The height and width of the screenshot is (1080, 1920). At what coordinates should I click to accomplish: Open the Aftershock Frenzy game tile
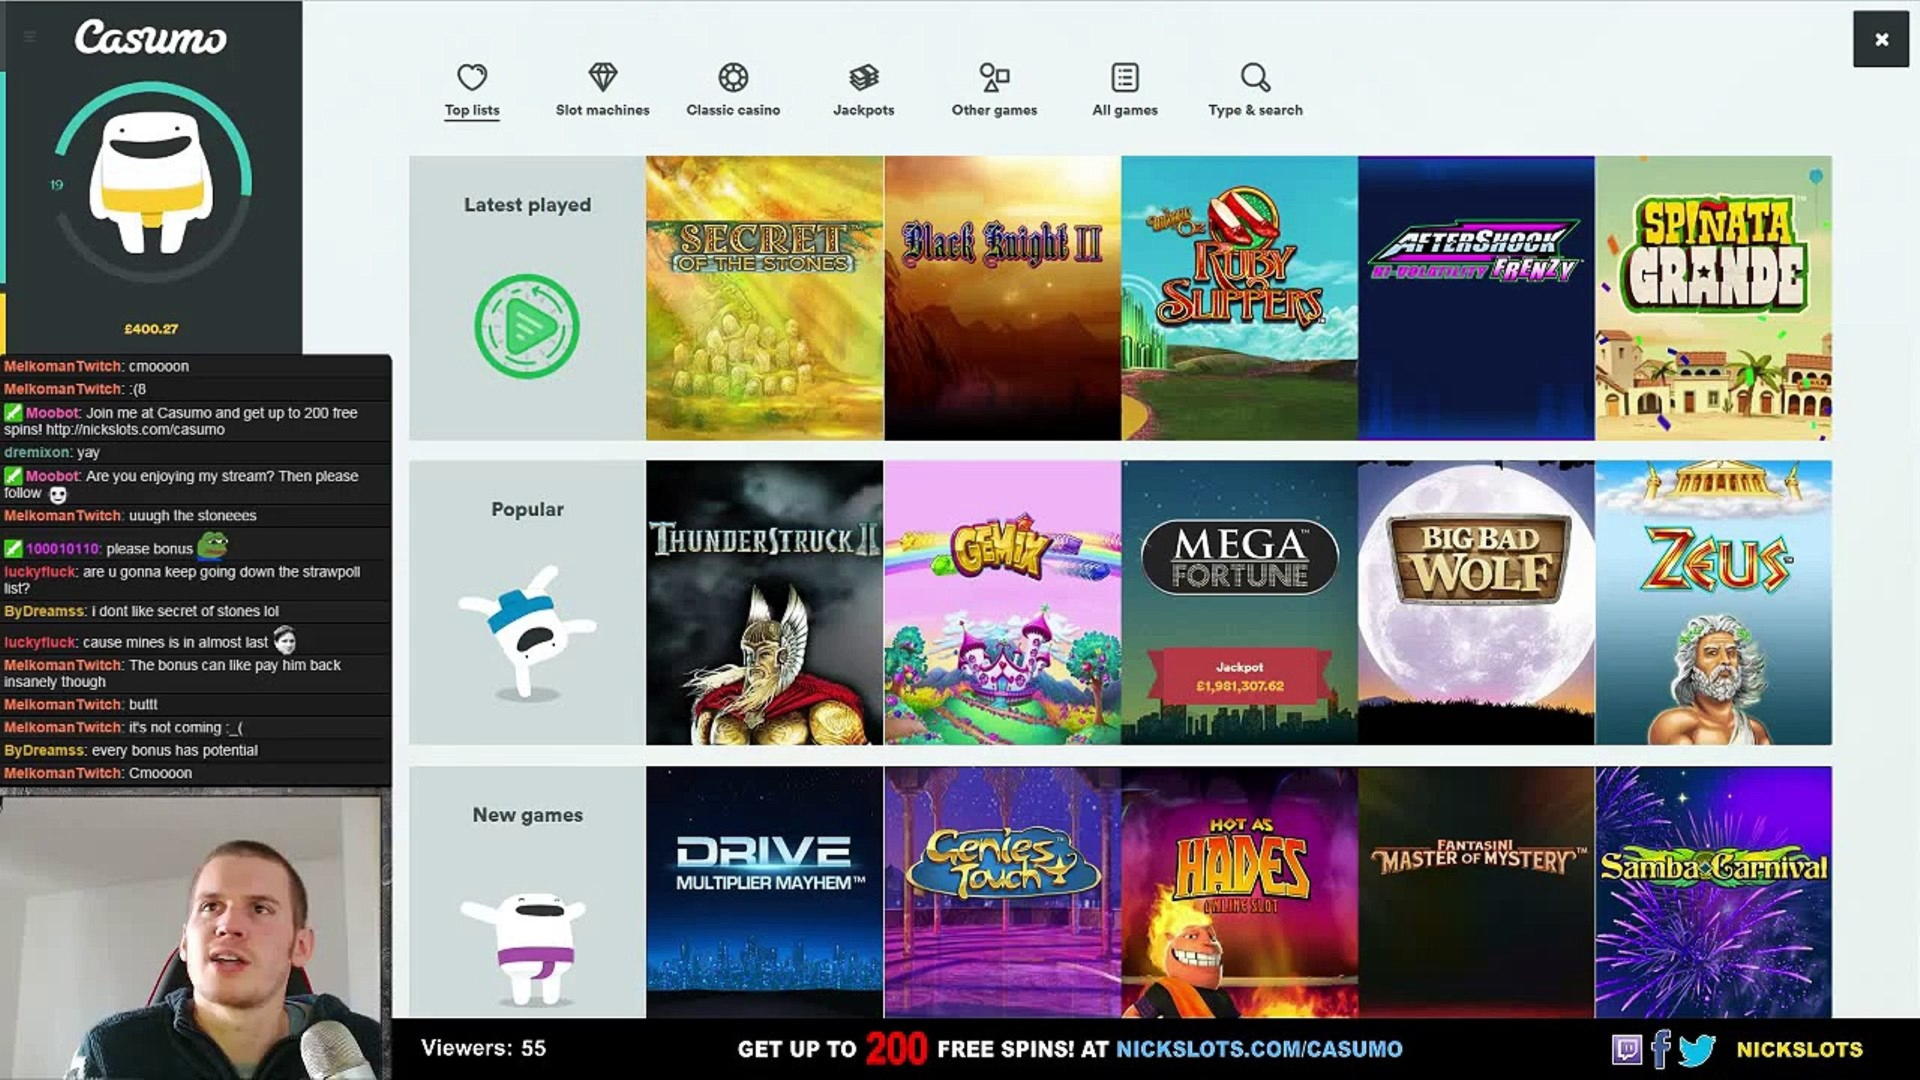[1476, 298]
